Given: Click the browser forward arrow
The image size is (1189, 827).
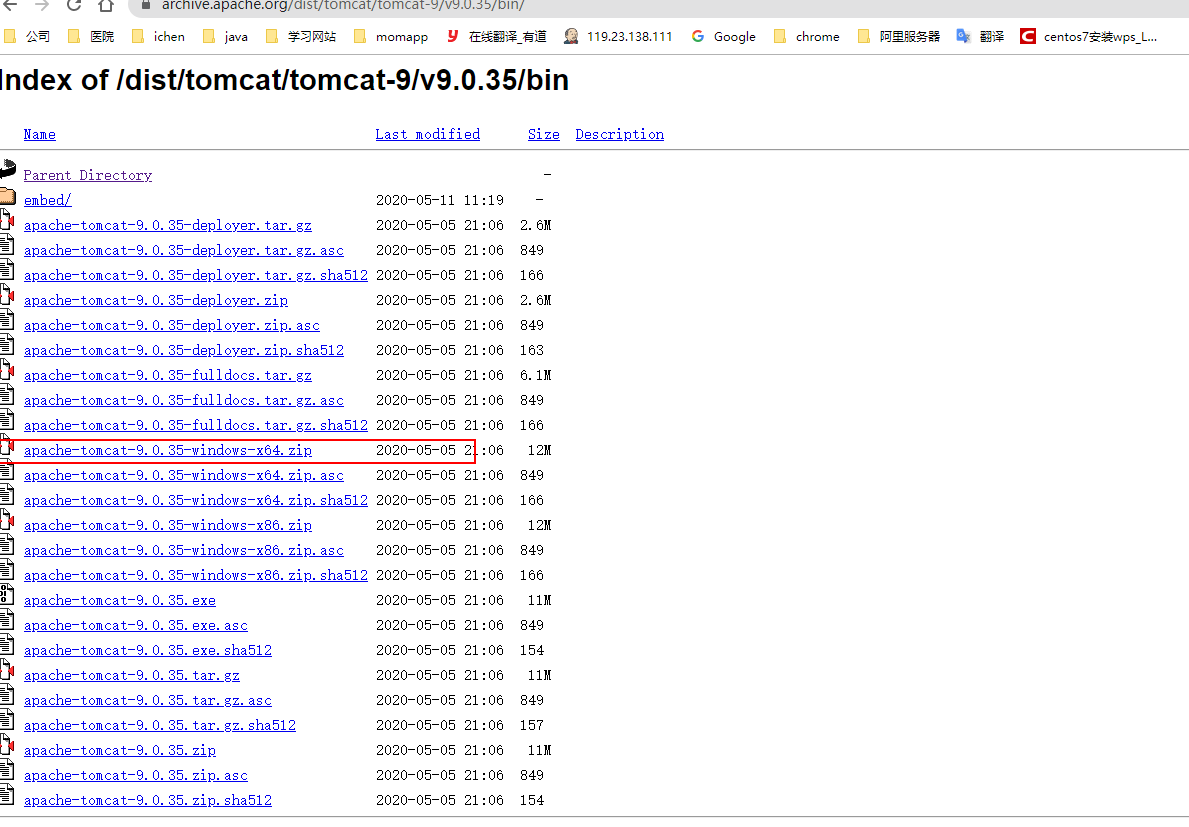Looking at the screenshot, I should (40, 5).
